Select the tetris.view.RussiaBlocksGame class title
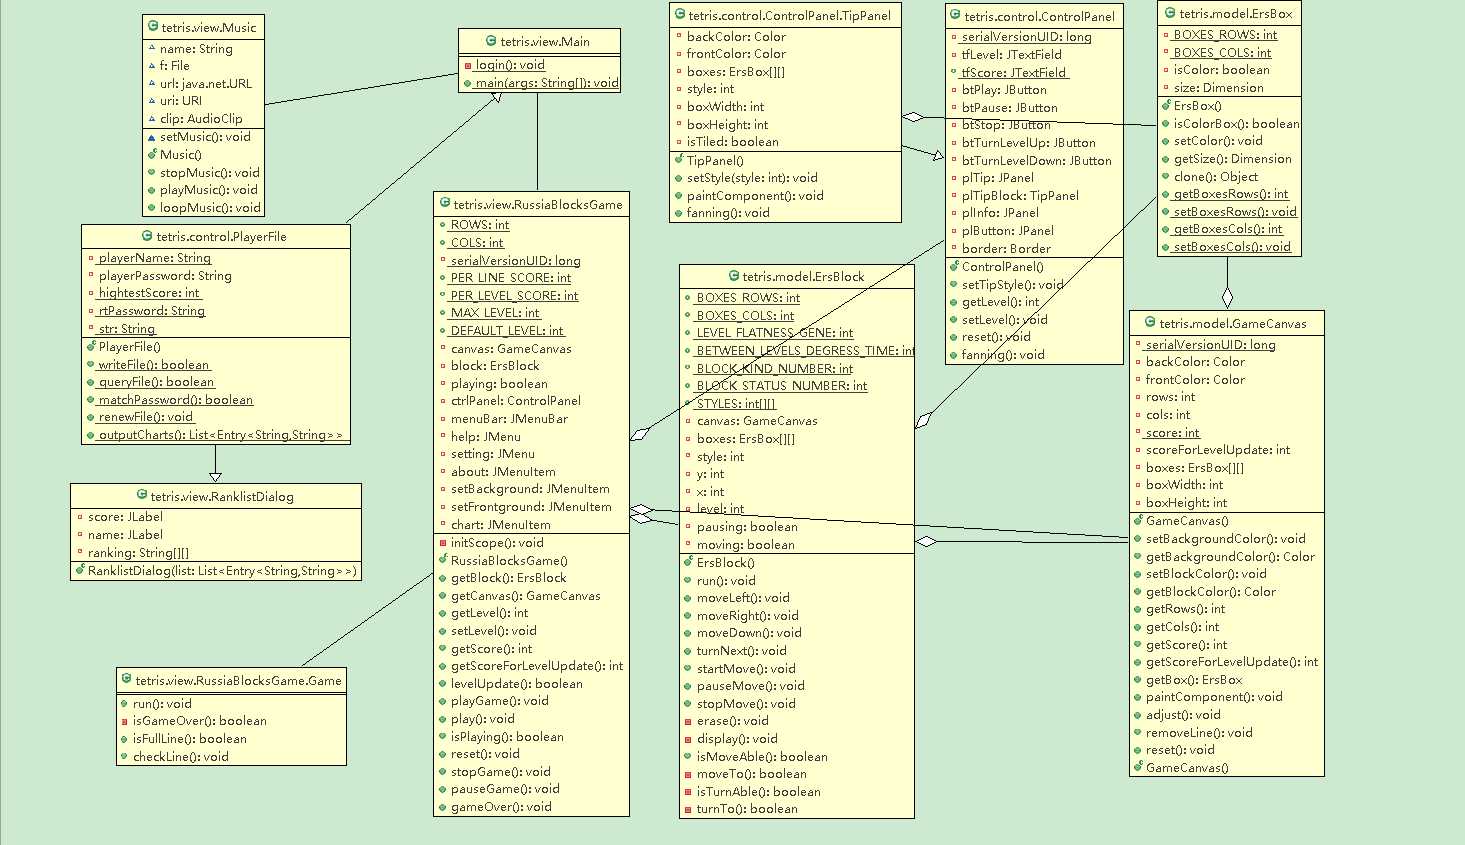 pos(538,204)
